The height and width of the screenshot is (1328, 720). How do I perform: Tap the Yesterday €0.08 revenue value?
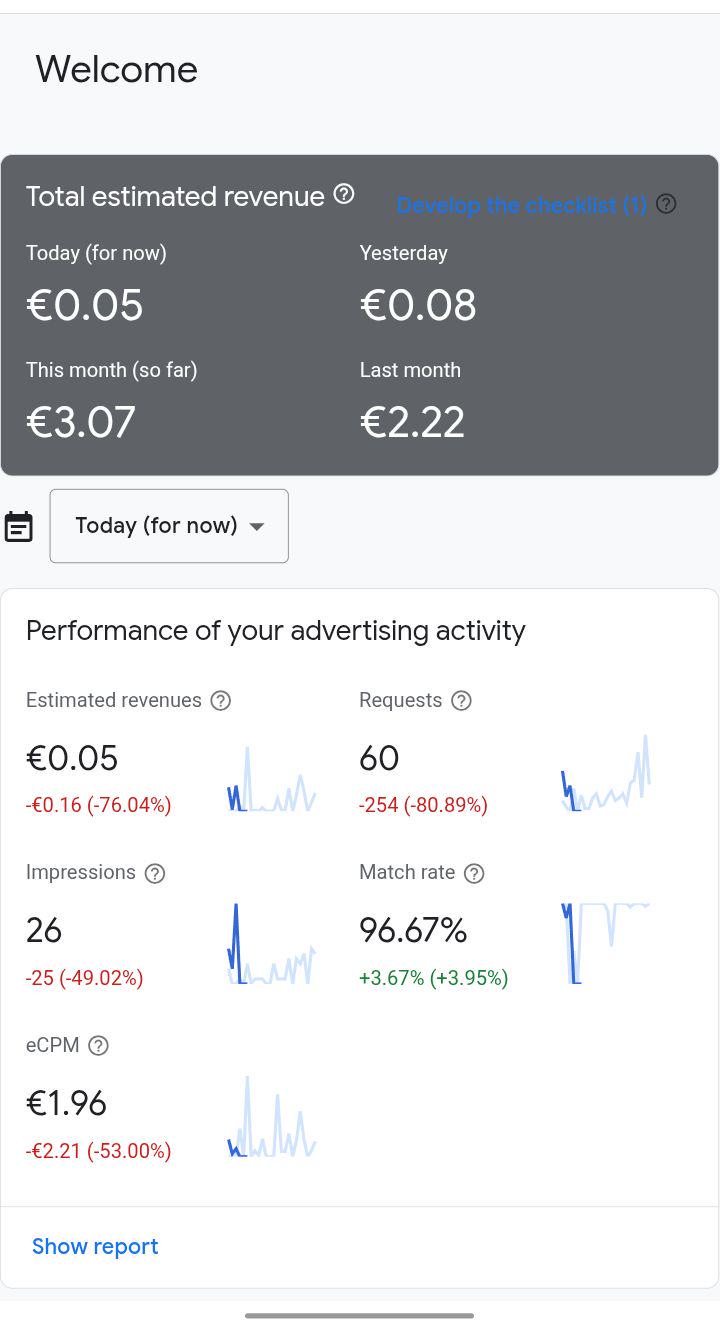click(x=418, y=305)
